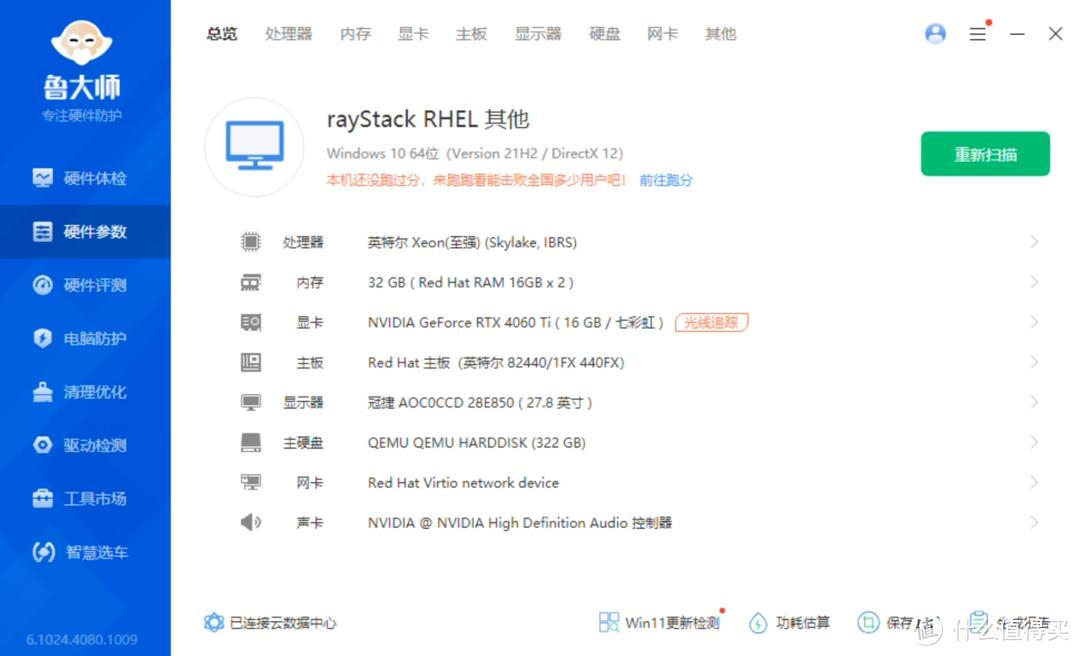This screenshot has width=1080, height=656.
Task: Expand the 主板 motherboard info row
Action: 1034,362
